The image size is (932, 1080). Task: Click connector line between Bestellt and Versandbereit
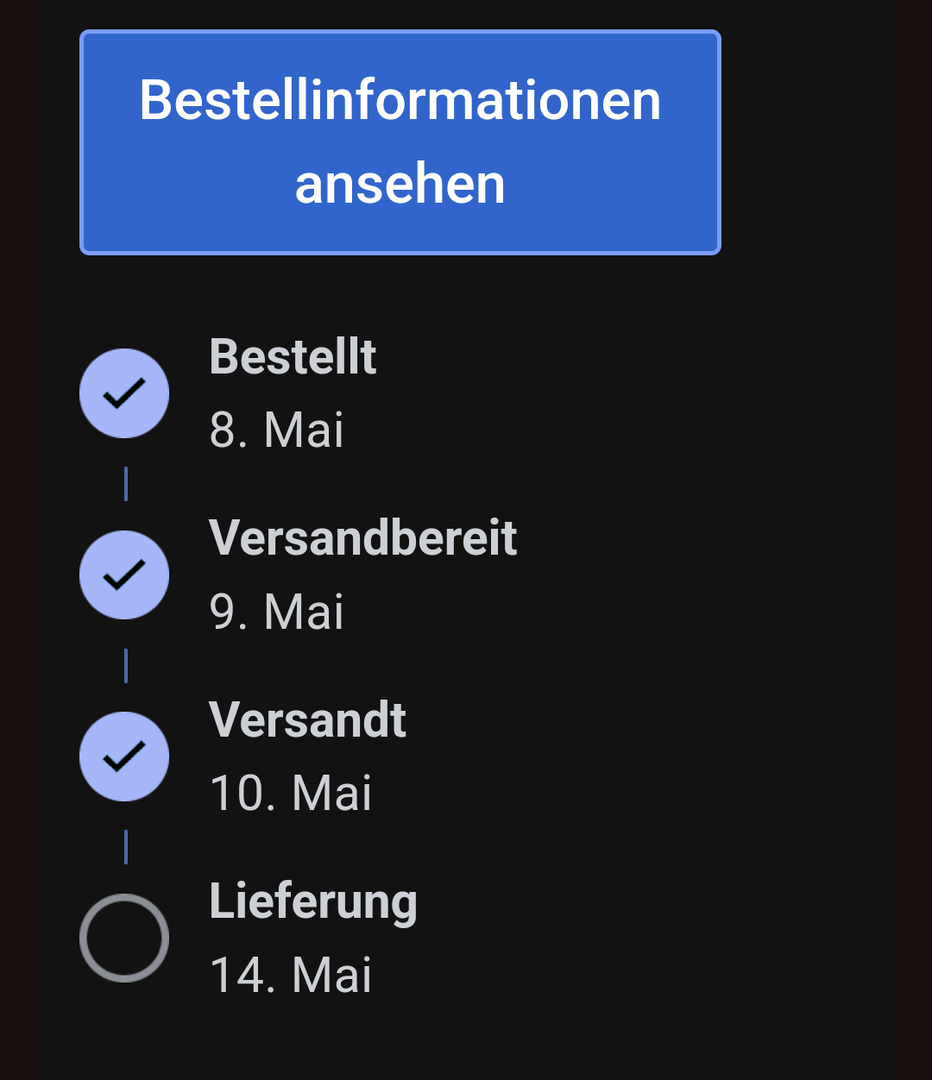coord(125,484)
